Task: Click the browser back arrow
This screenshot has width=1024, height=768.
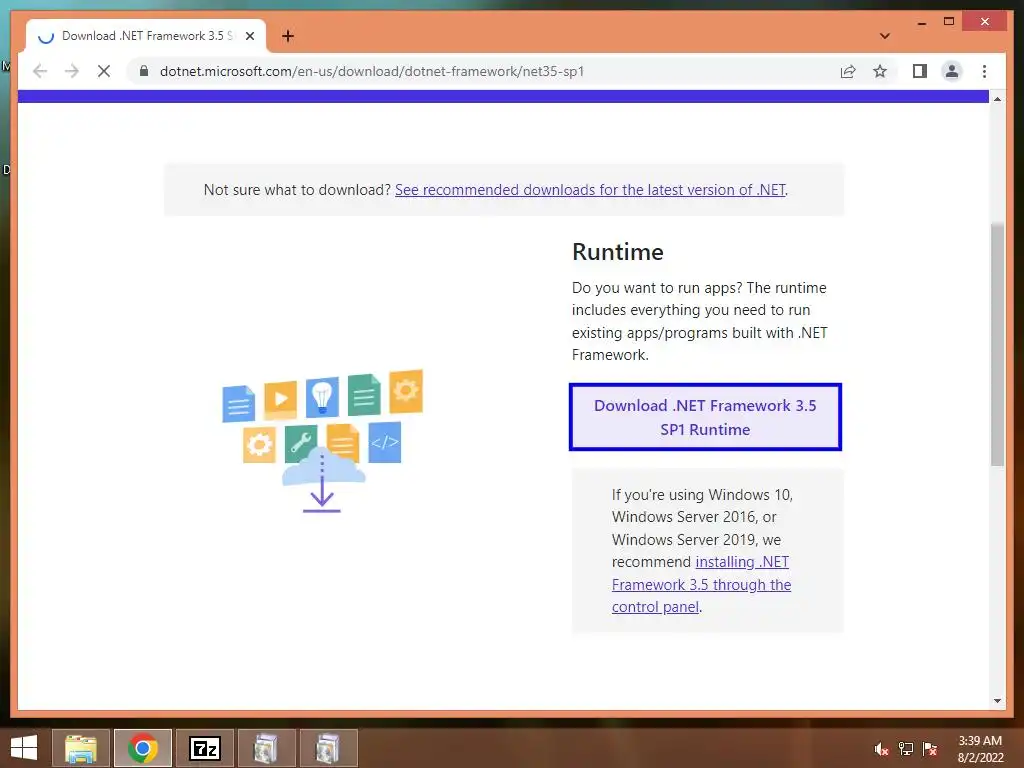Action: tap(40, 71)
